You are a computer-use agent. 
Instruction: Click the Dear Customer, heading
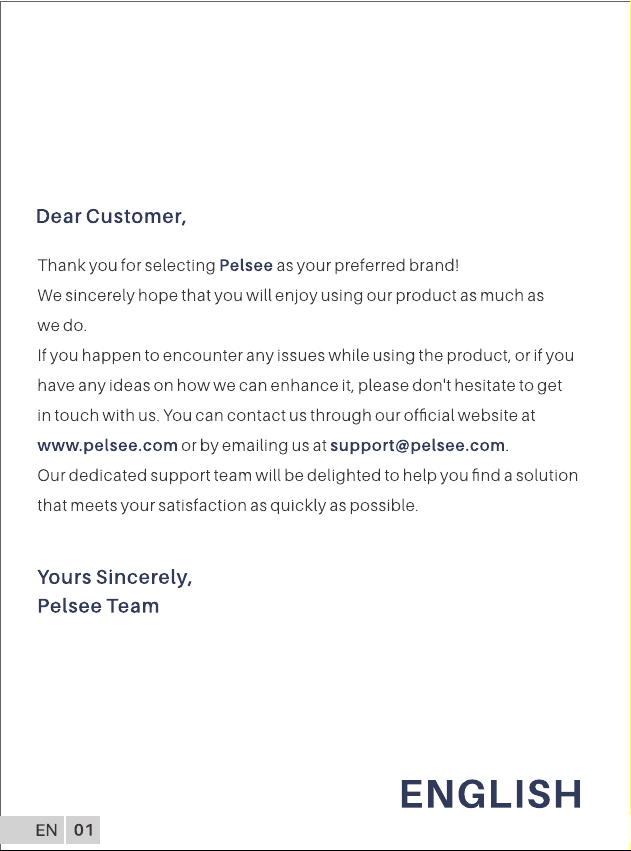point(111,217)
